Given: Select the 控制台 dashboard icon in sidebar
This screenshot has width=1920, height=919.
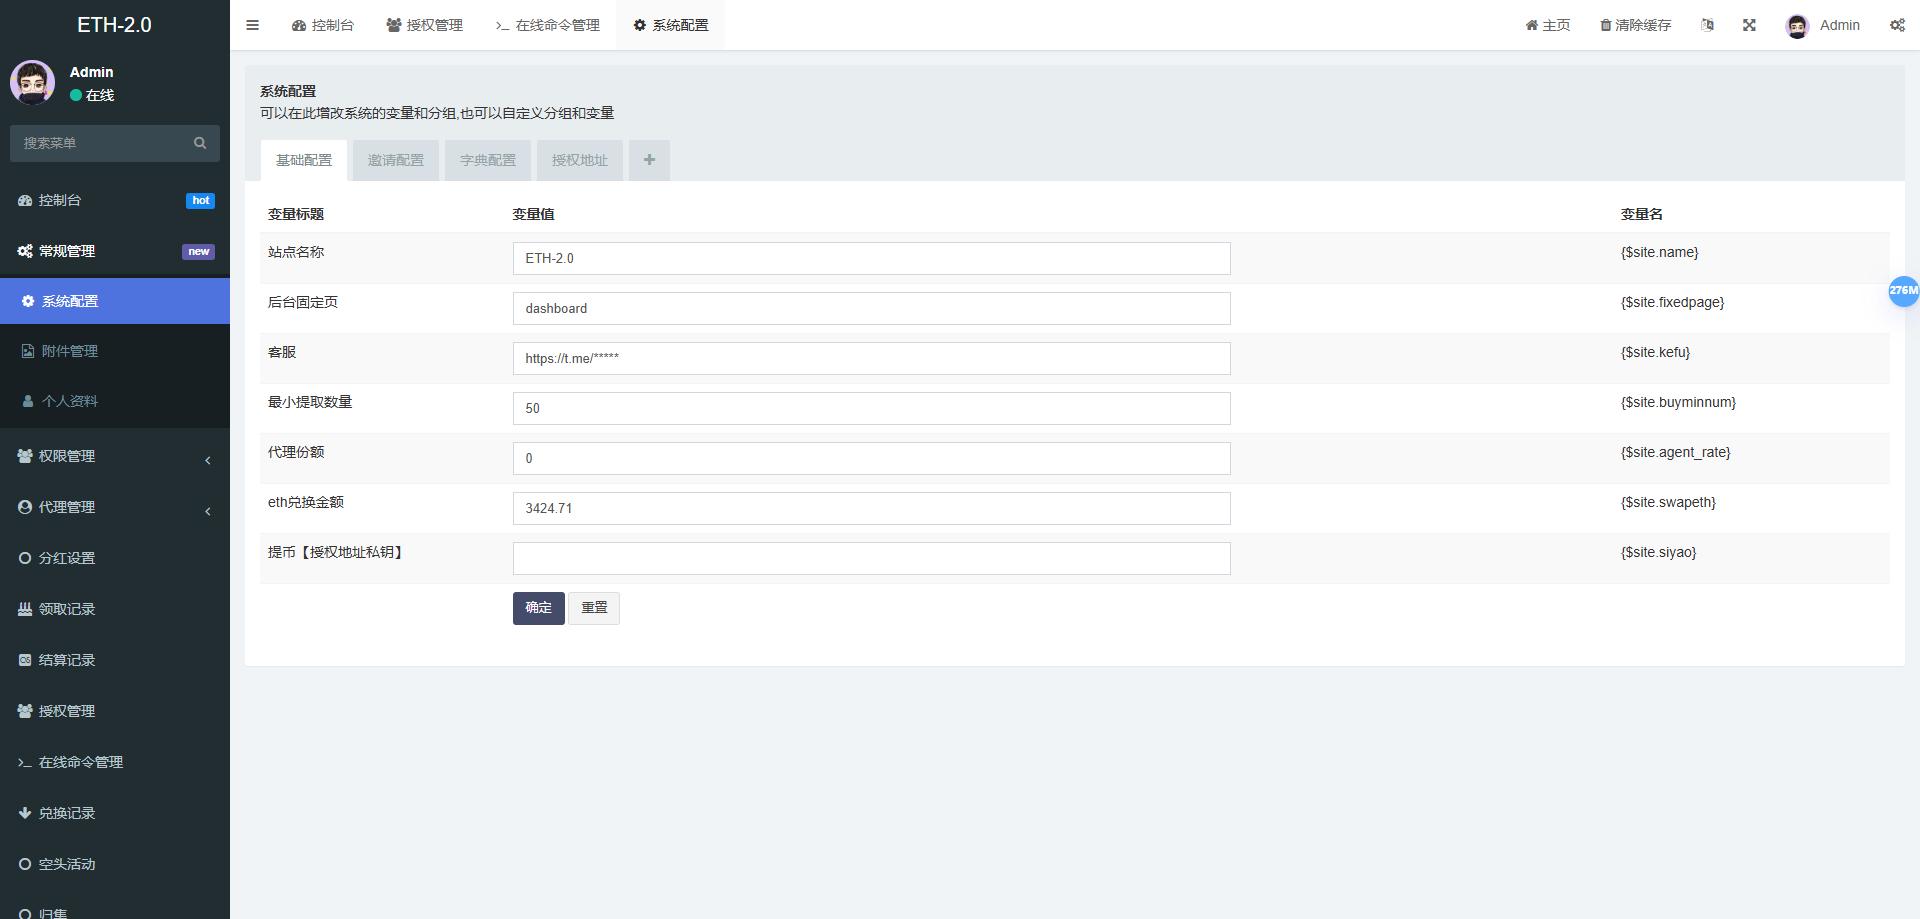Looking at the screenshot, I should [25, 200].
